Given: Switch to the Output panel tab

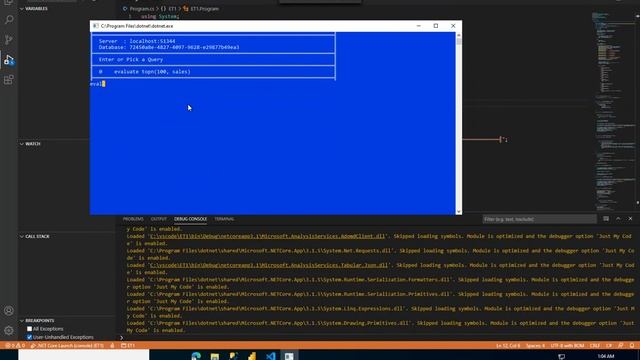Looking at the screenshot, I should coord(159,219).
